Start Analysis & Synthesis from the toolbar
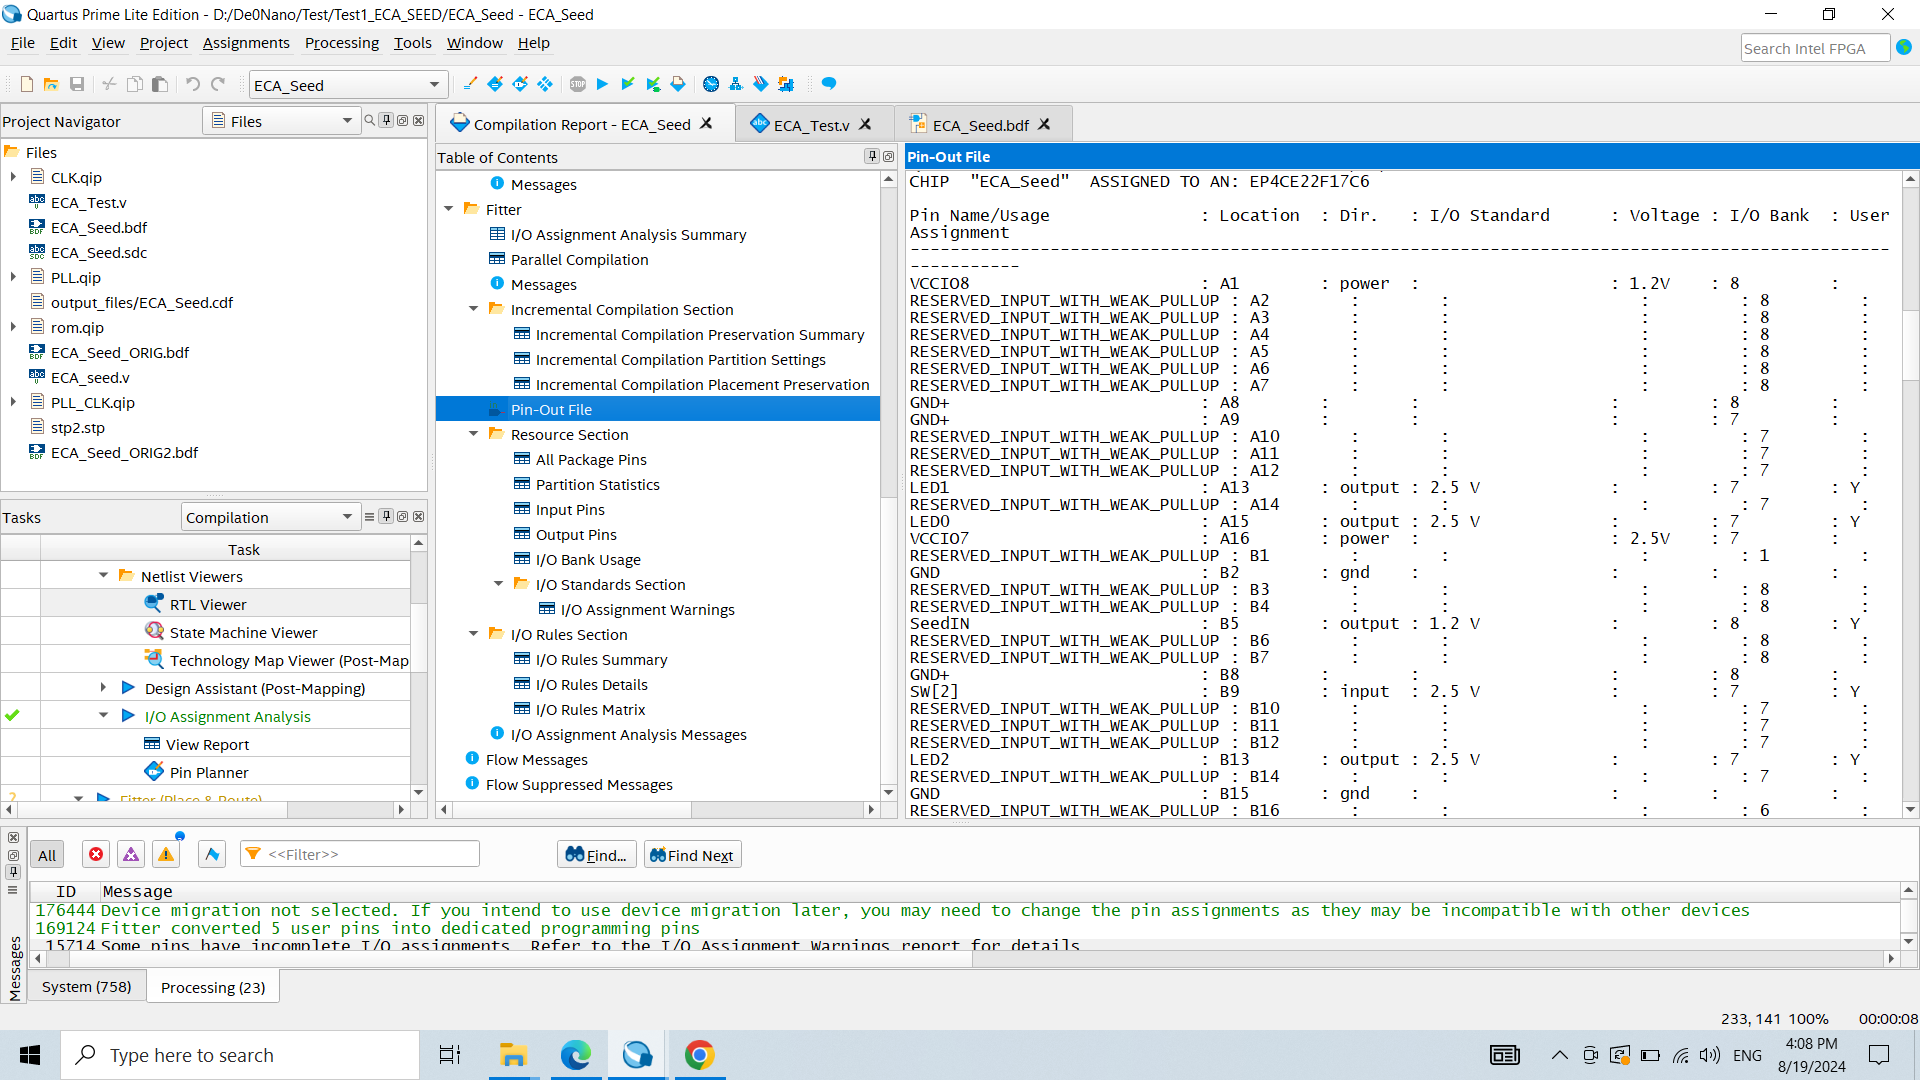The height and width of the screenshot is (1080, 1920). click(x=627, y=84)
